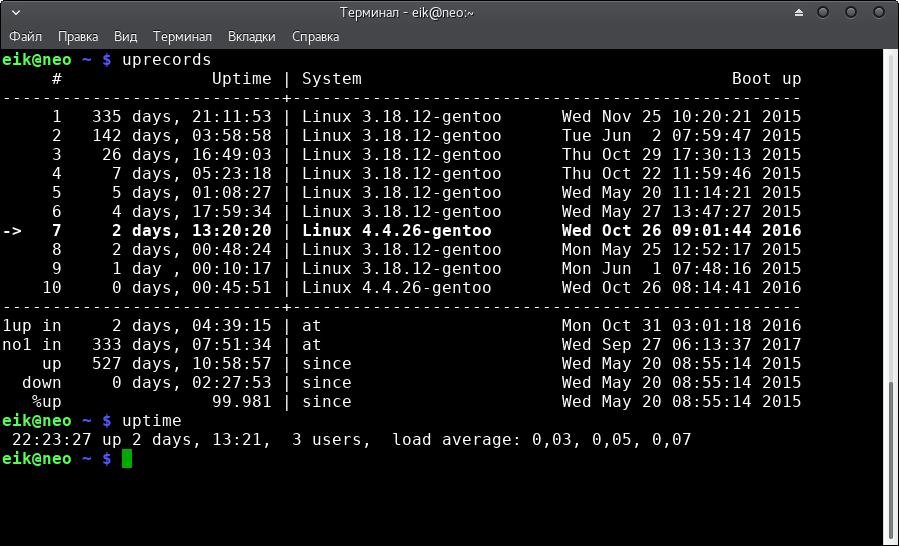Click the terminal vertical scrollbar handle

[890, 462]
